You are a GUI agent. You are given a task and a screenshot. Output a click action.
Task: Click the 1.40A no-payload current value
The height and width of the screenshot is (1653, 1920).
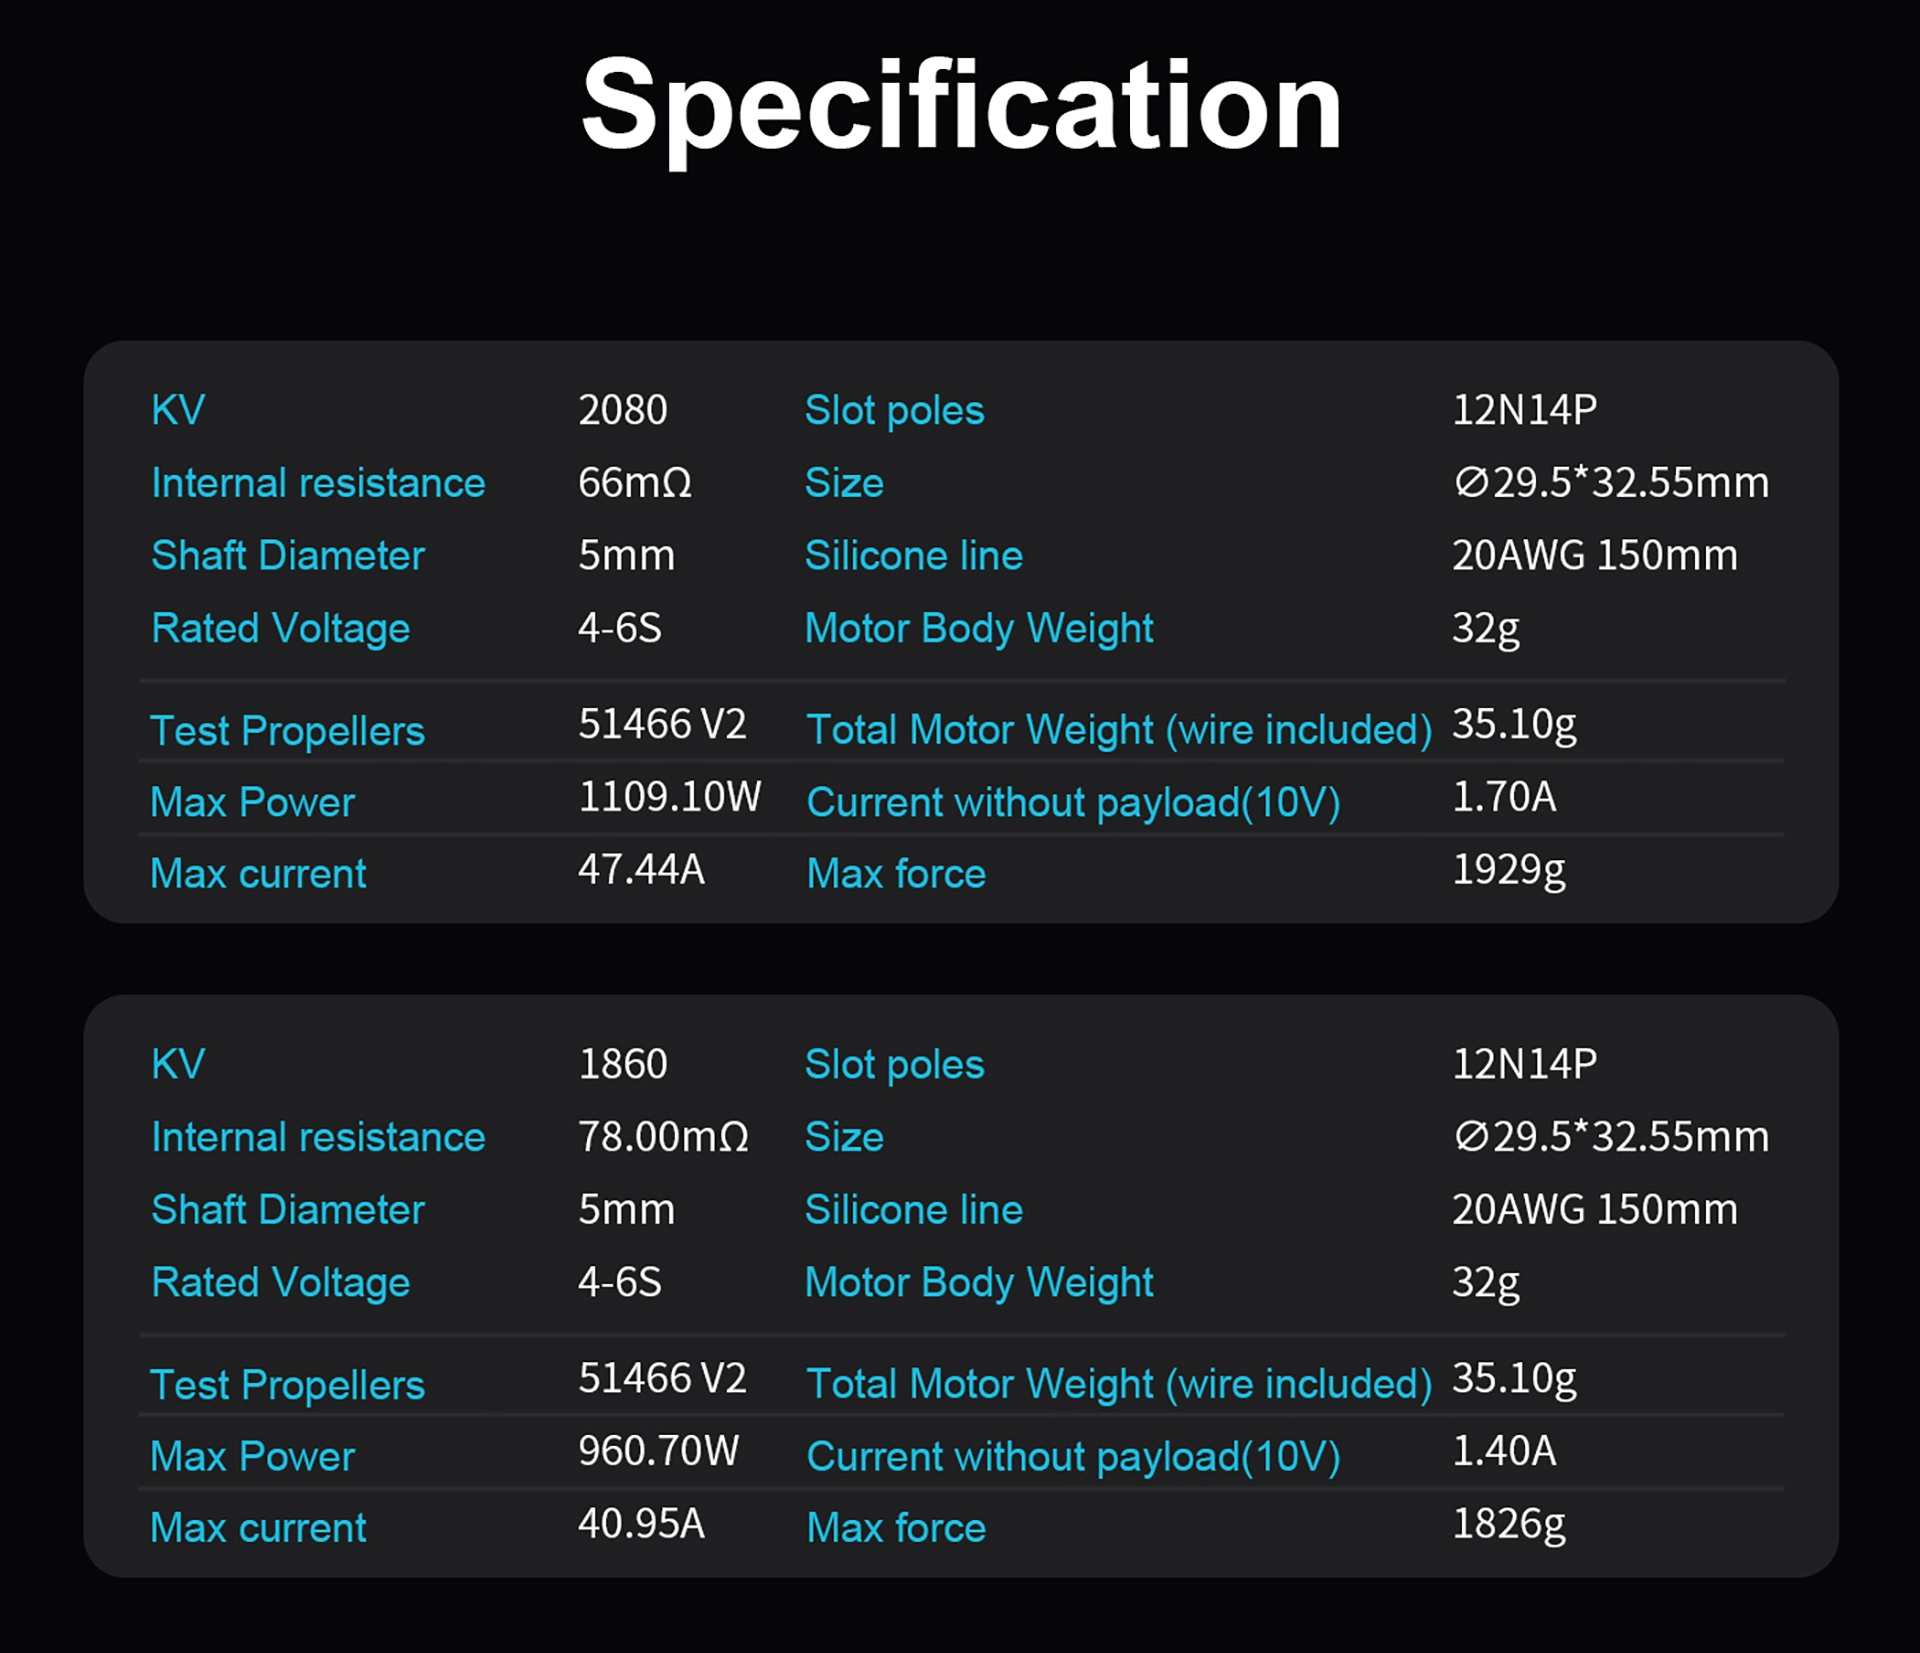coord(1504,1451)
